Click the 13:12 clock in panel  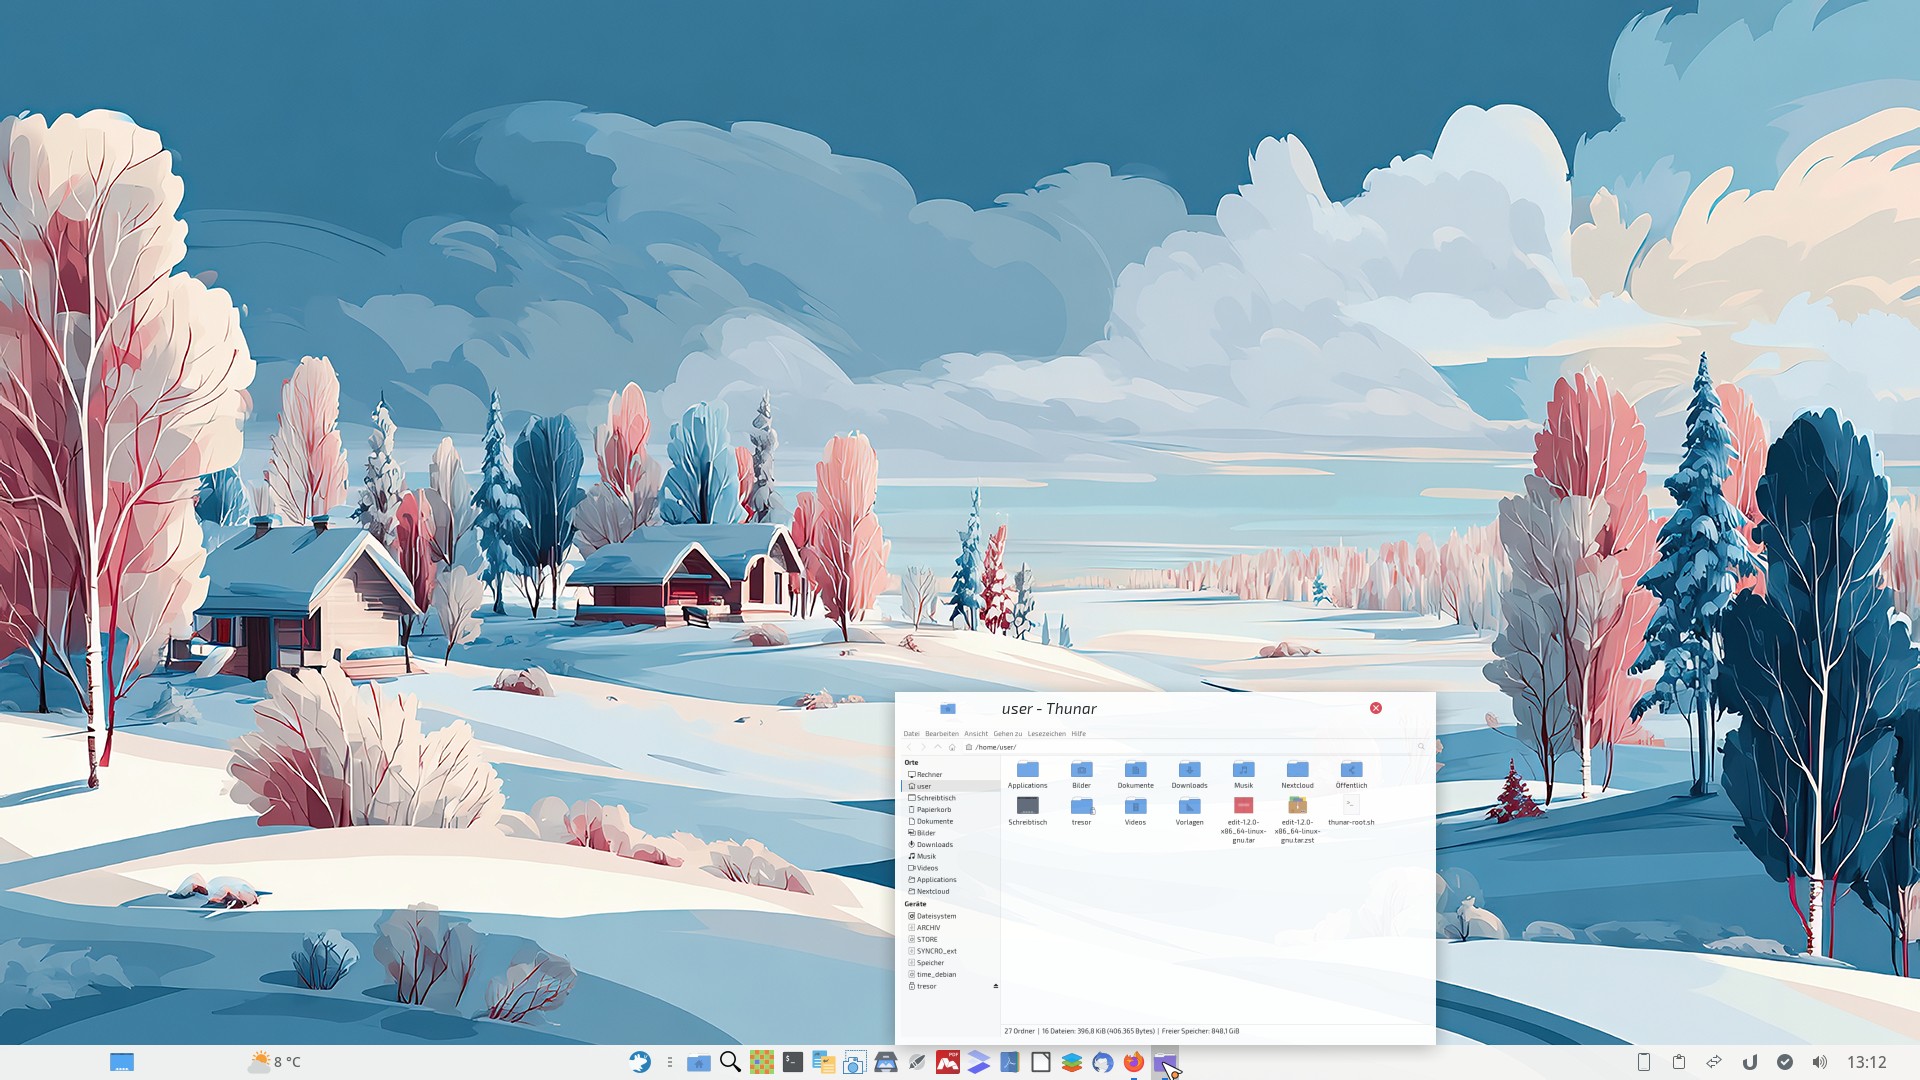(x=1866, y=1062)
